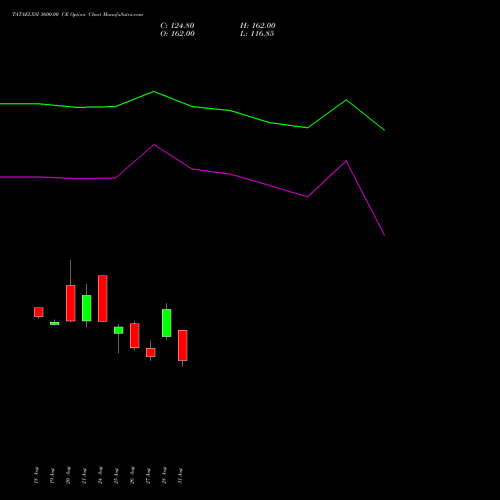Click the 31 Aug date label
The image size is (500, 500).
[180, 475]
